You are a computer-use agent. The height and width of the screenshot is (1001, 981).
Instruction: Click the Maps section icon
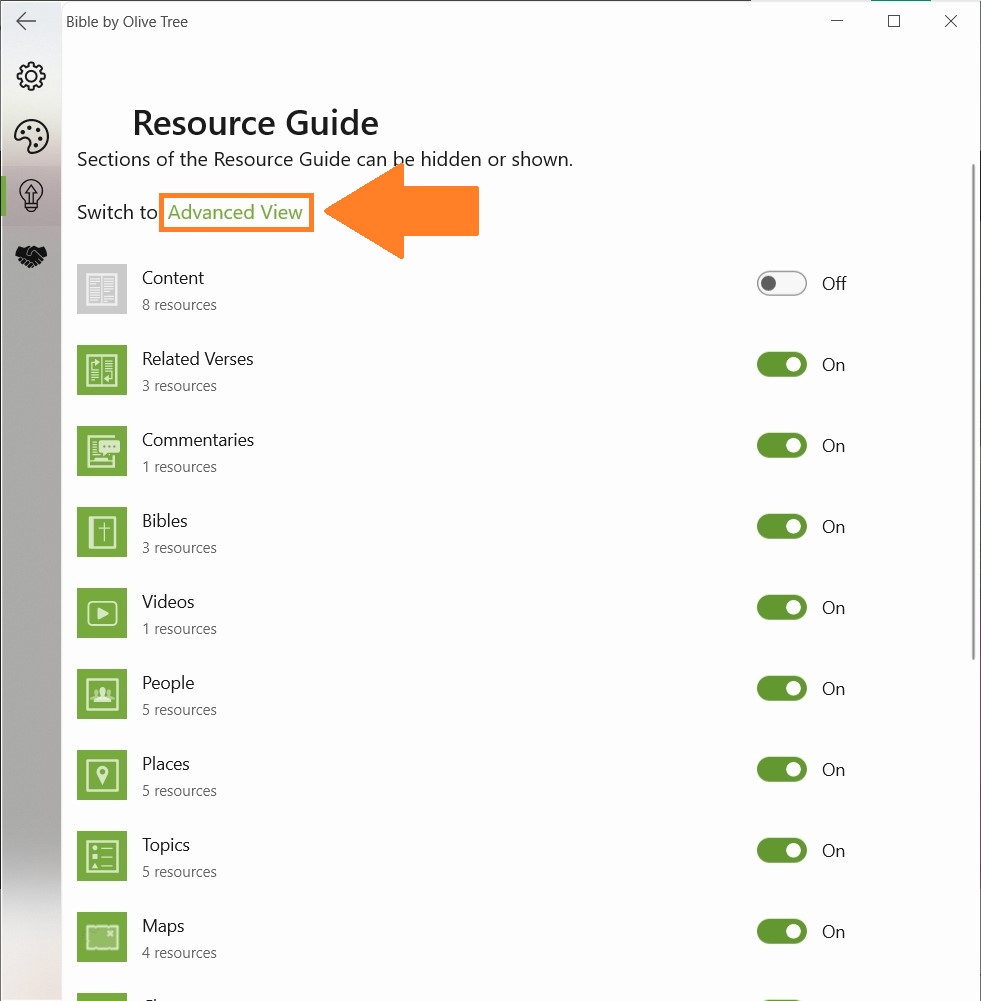click(102, 938)
